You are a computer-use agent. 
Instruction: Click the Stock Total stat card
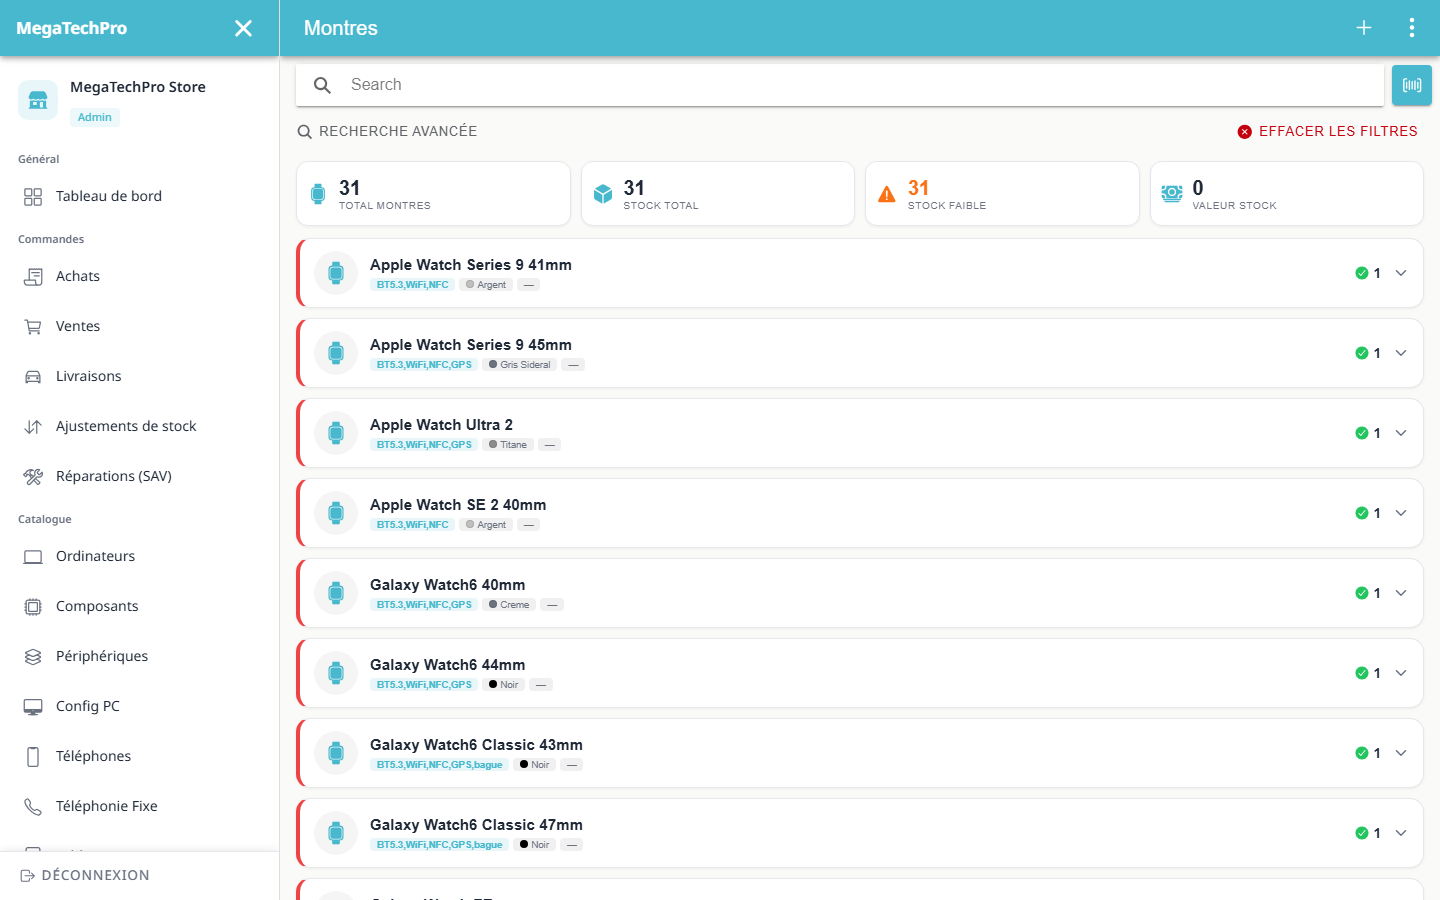[718, 194]
